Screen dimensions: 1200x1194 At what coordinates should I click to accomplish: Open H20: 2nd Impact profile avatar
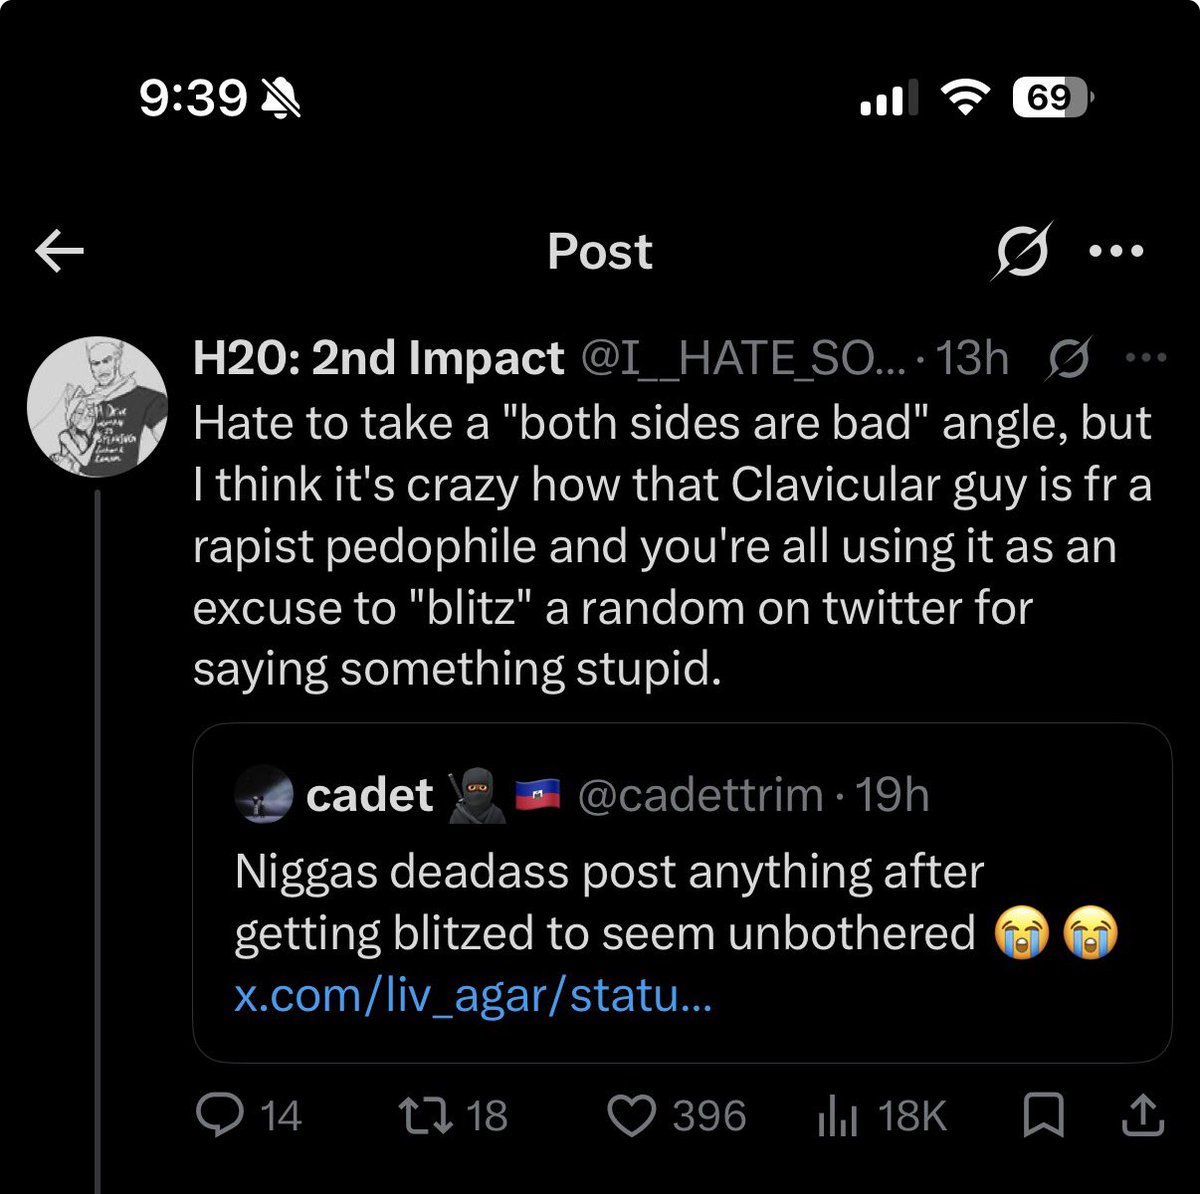pyautogui.click(x=97, y=406)
